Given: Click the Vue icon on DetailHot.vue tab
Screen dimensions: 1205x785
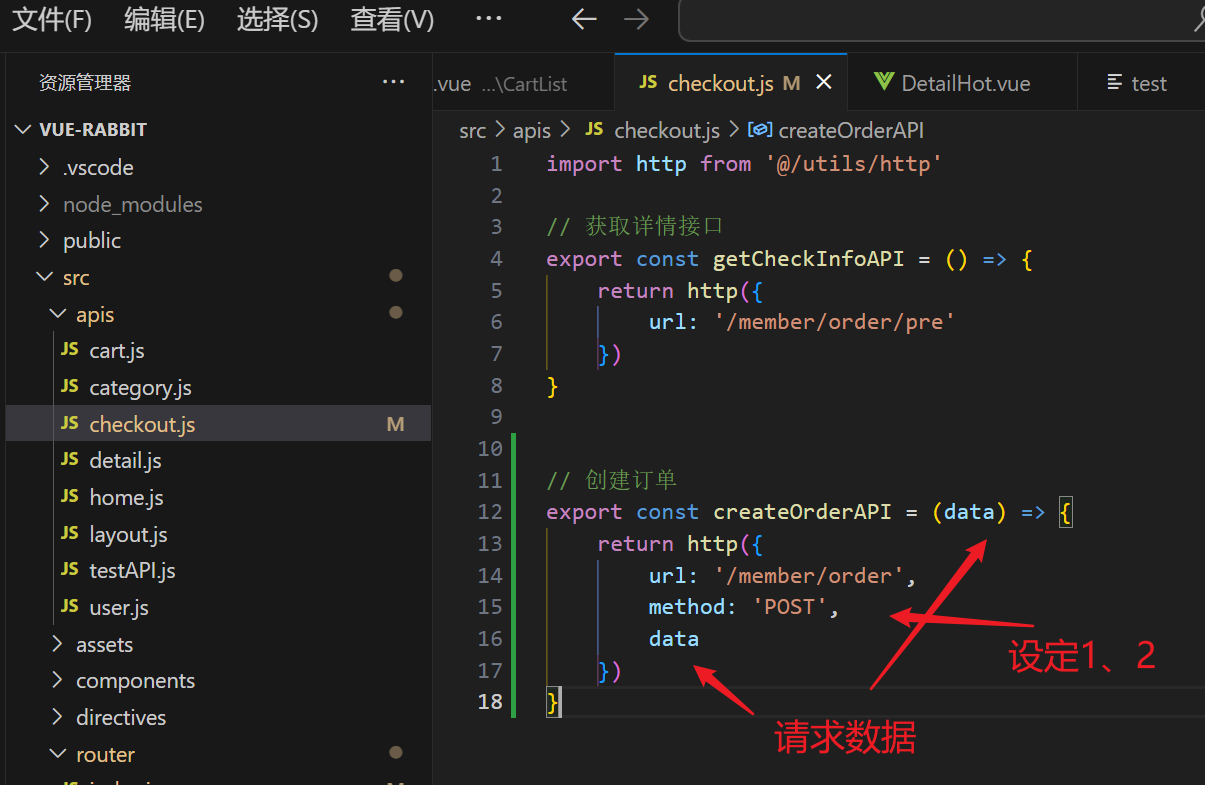Looking at the screenshot, I should coord(883,83).
